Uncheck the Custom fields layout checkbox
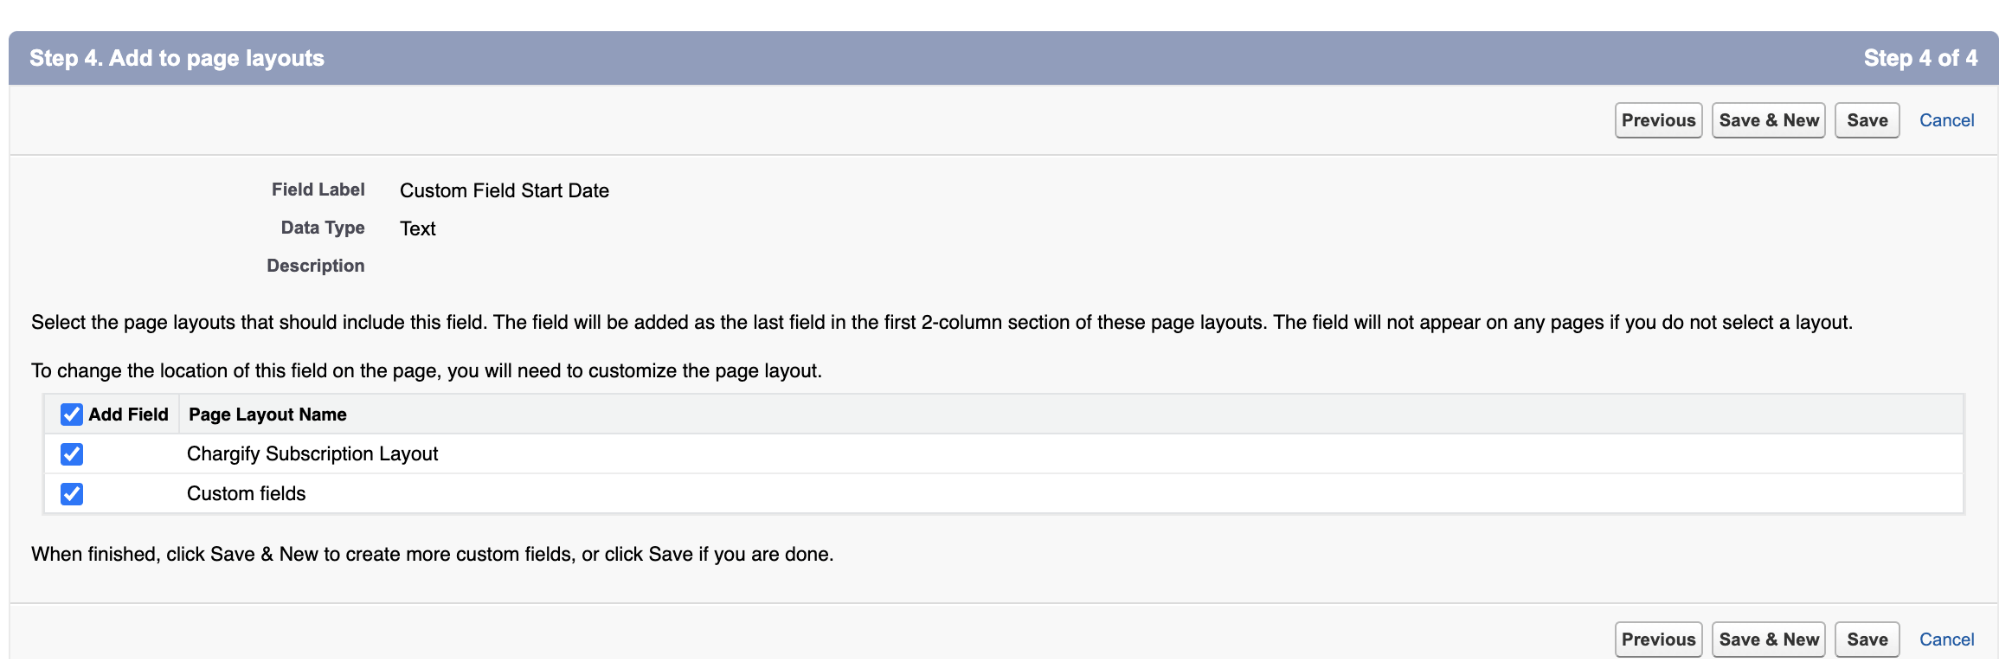 pyautogui.click(x=72, y=494)
